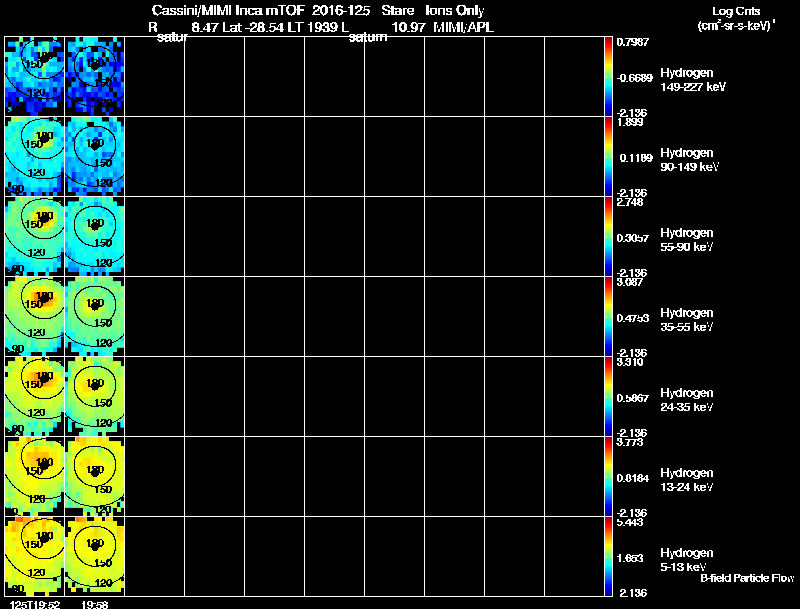800x609 pixels.
Task: Pick the 55-90 keV Hydrogen image under 19:58
Action: [x=94, y=237]
